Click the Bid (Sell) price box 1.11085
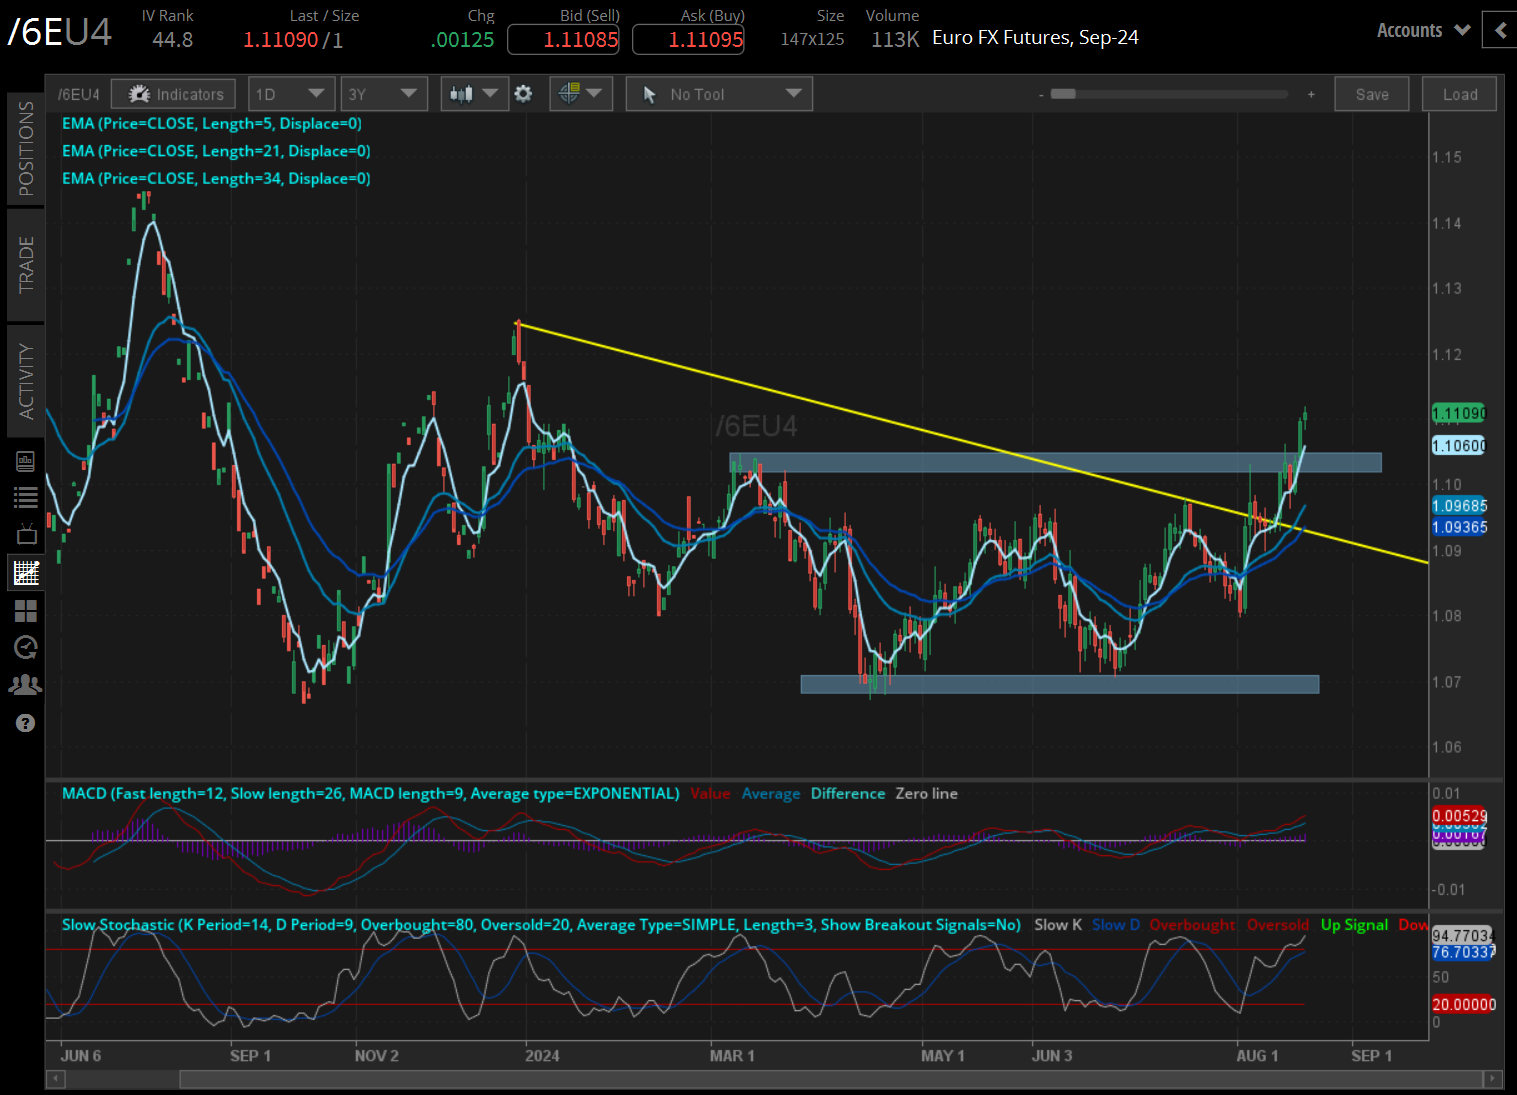The width and height of the screenshot is (1517, 1095). (x=563, y=40)
